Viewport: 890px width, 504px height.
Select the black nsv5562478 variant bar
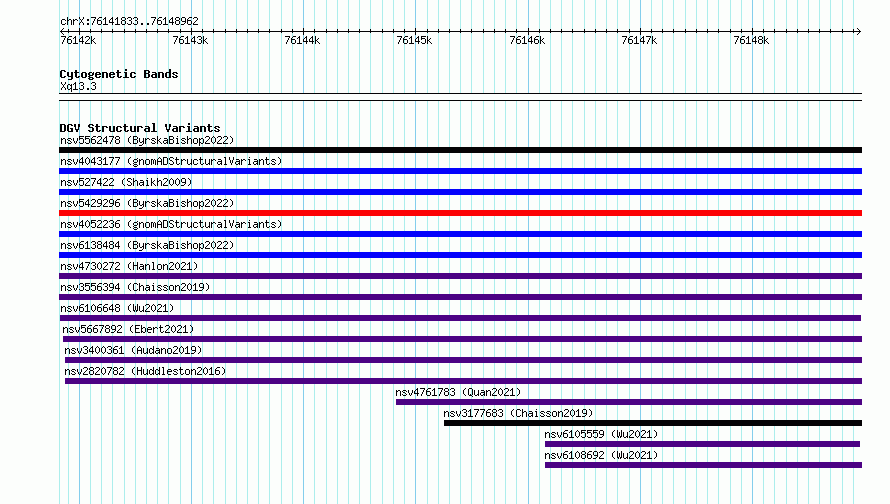[460, 150]
